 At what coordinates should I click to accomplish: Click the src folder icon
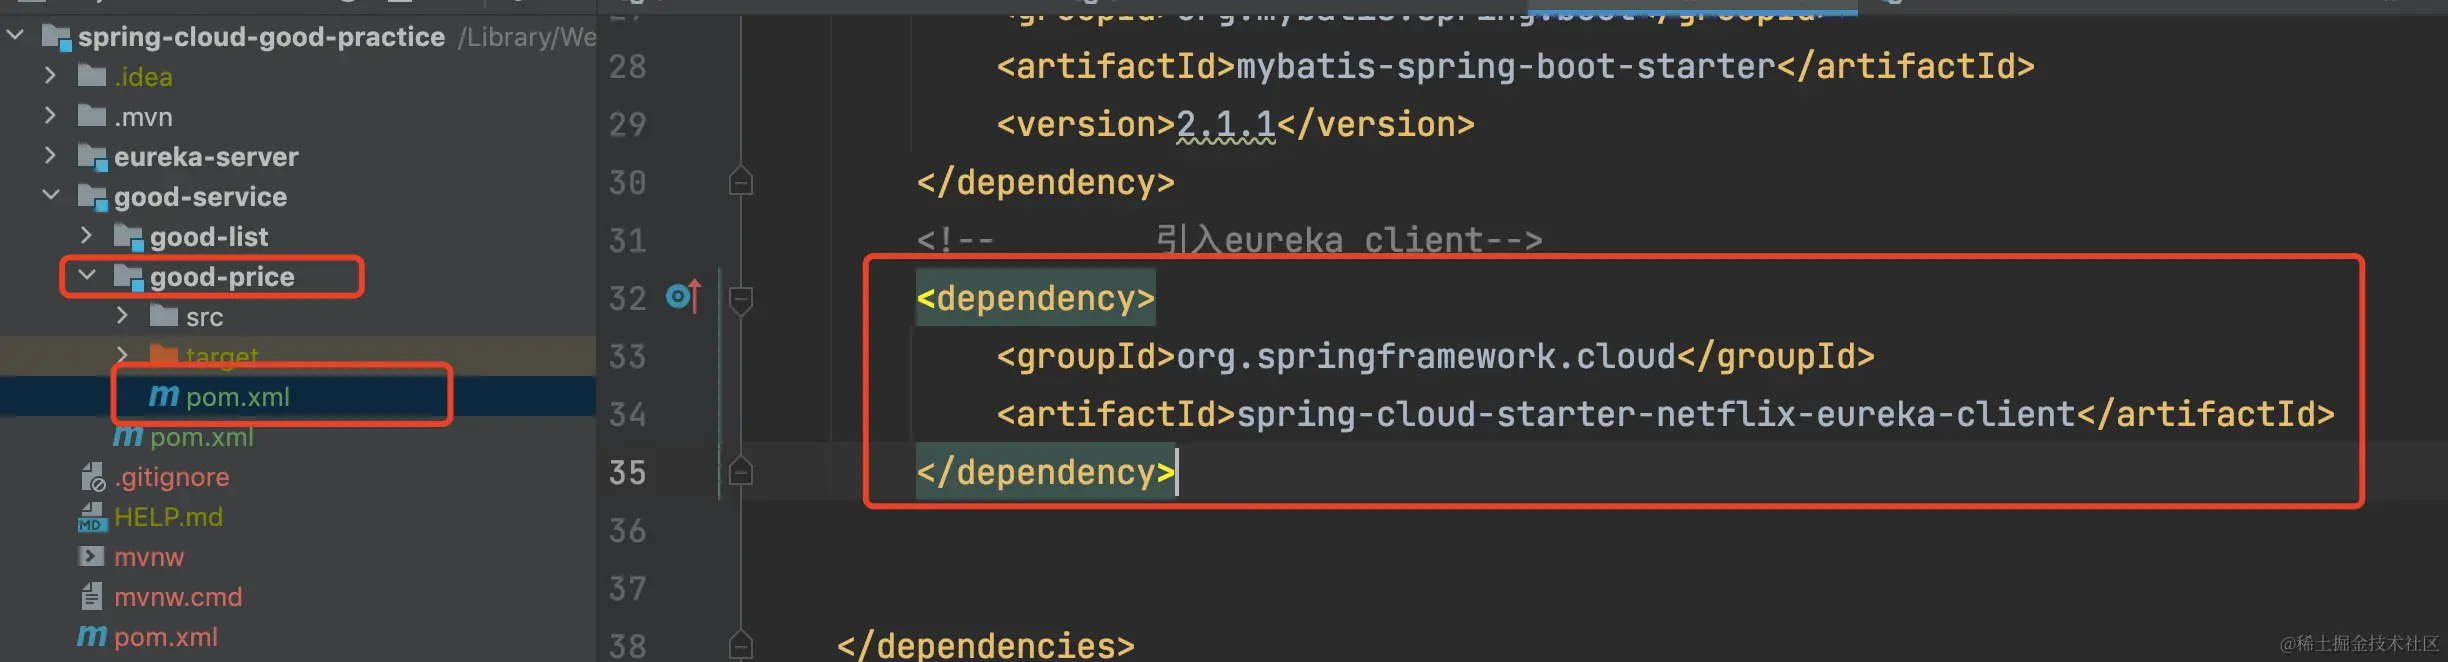[164, 316]
